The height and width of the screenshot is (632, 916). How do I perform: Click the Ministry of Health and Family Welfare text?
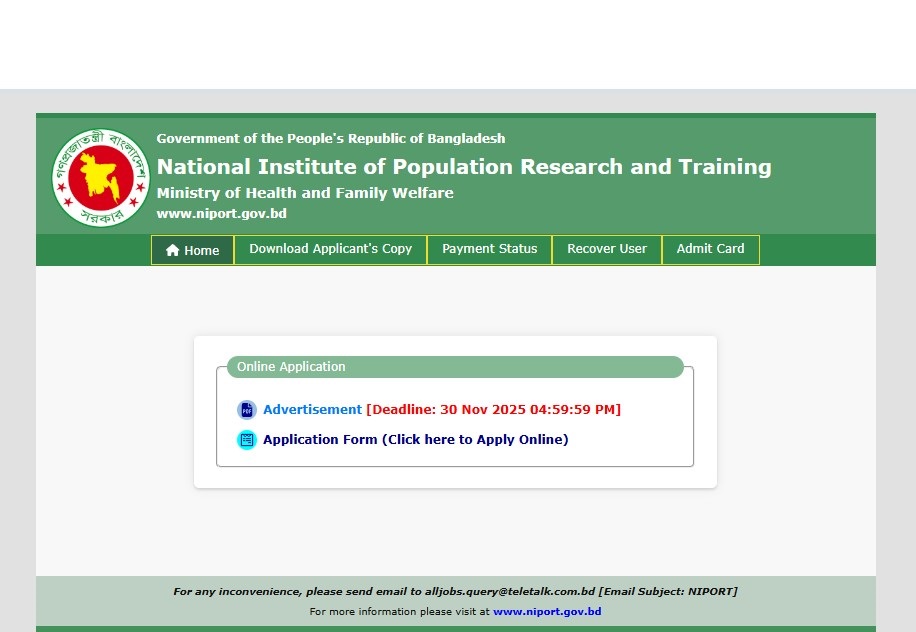[x=305, y=193]
